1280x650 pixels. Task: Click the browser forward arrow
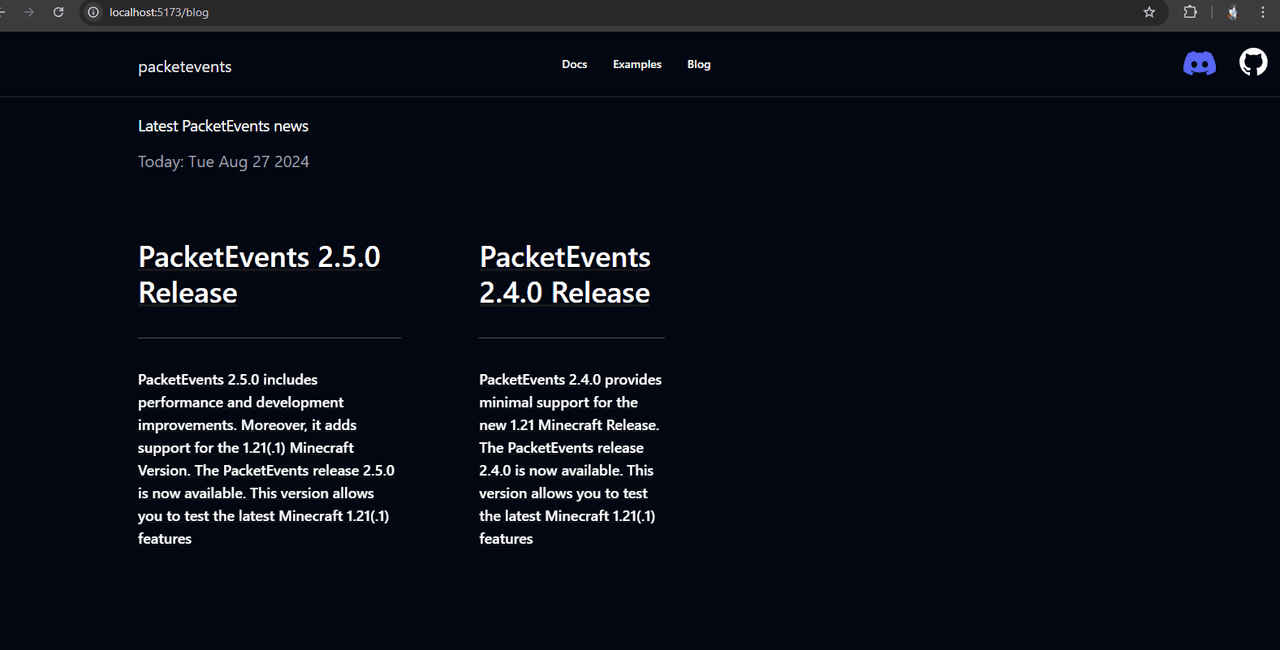(29, 12)
